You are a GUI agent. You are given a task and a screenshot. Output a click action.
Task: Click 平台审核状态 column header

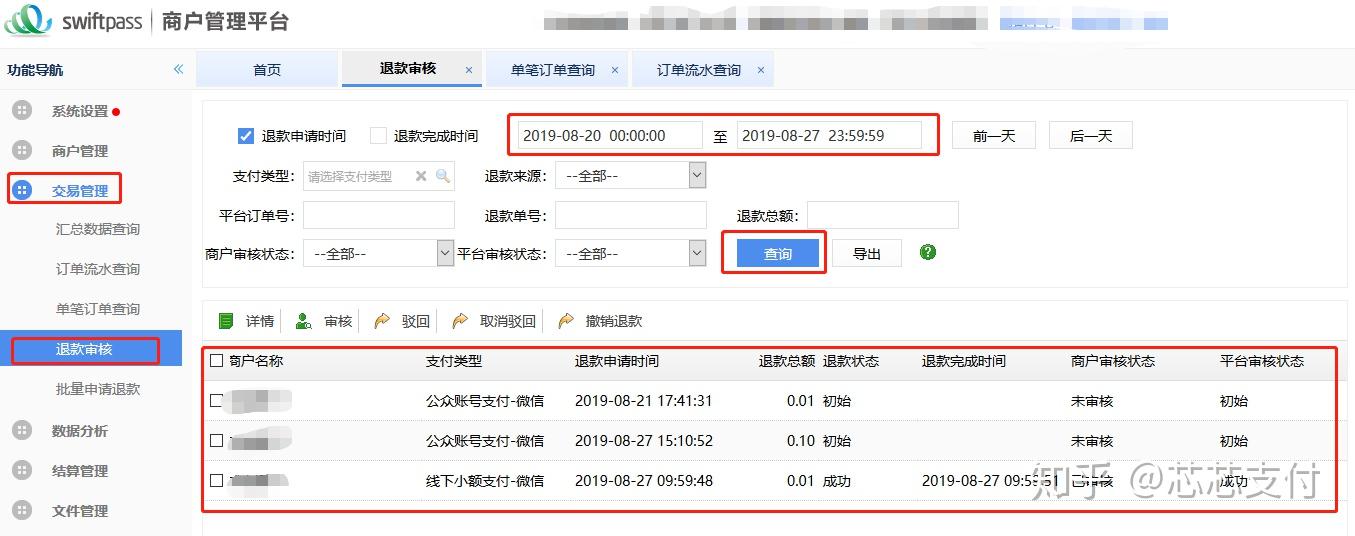coord(1262,361)
